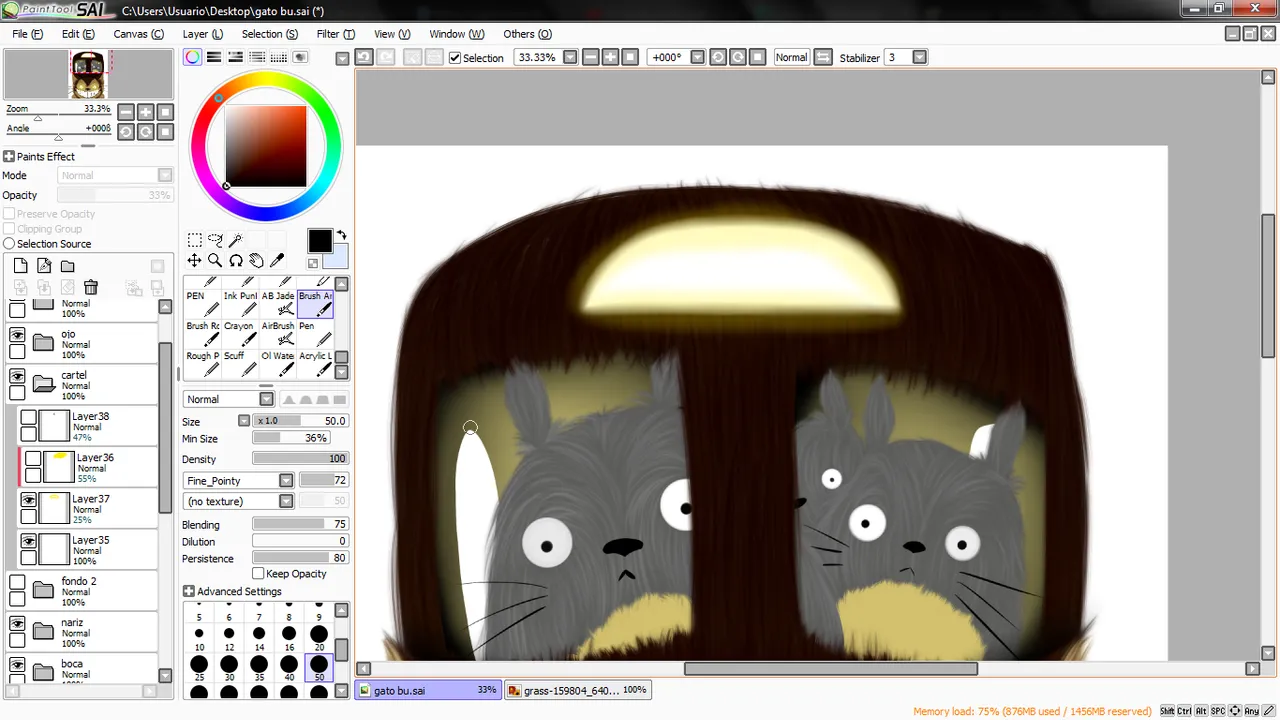Screen dimensions: 1280x720
Task: Select the Hand tool
Action: click(256, 260)
